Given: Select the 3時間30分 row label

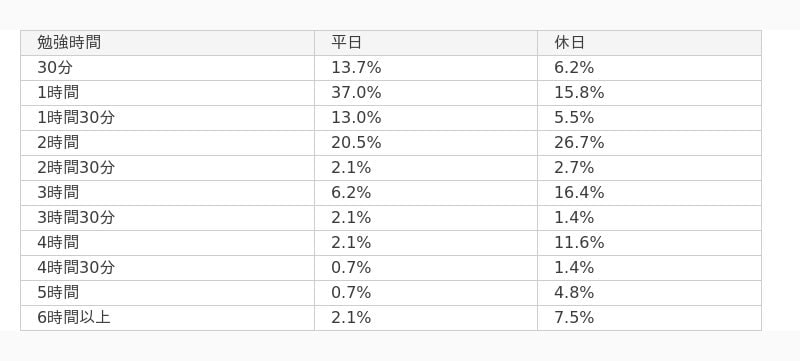Looking at the screenshot, I should [x=167, y=218].
